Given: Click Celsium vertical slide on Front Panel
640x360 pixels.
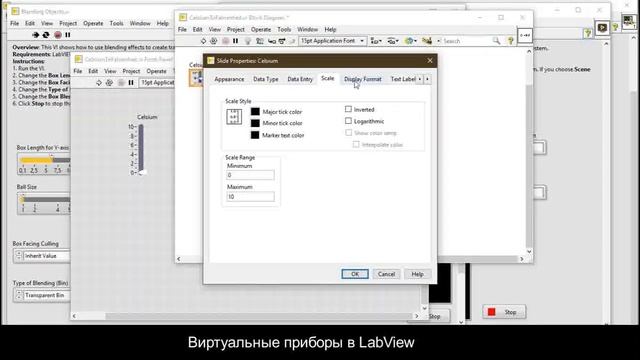Looking at the screenshot, I should click(x=141, y=149).
